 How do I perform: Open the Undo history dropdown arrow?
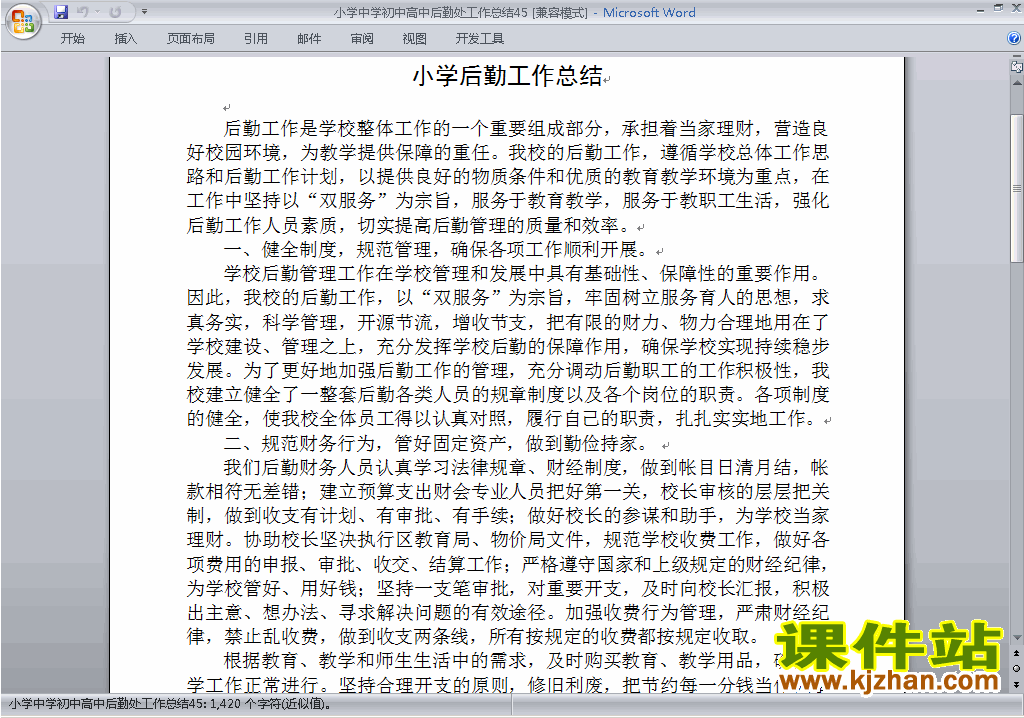pos(97,12)
